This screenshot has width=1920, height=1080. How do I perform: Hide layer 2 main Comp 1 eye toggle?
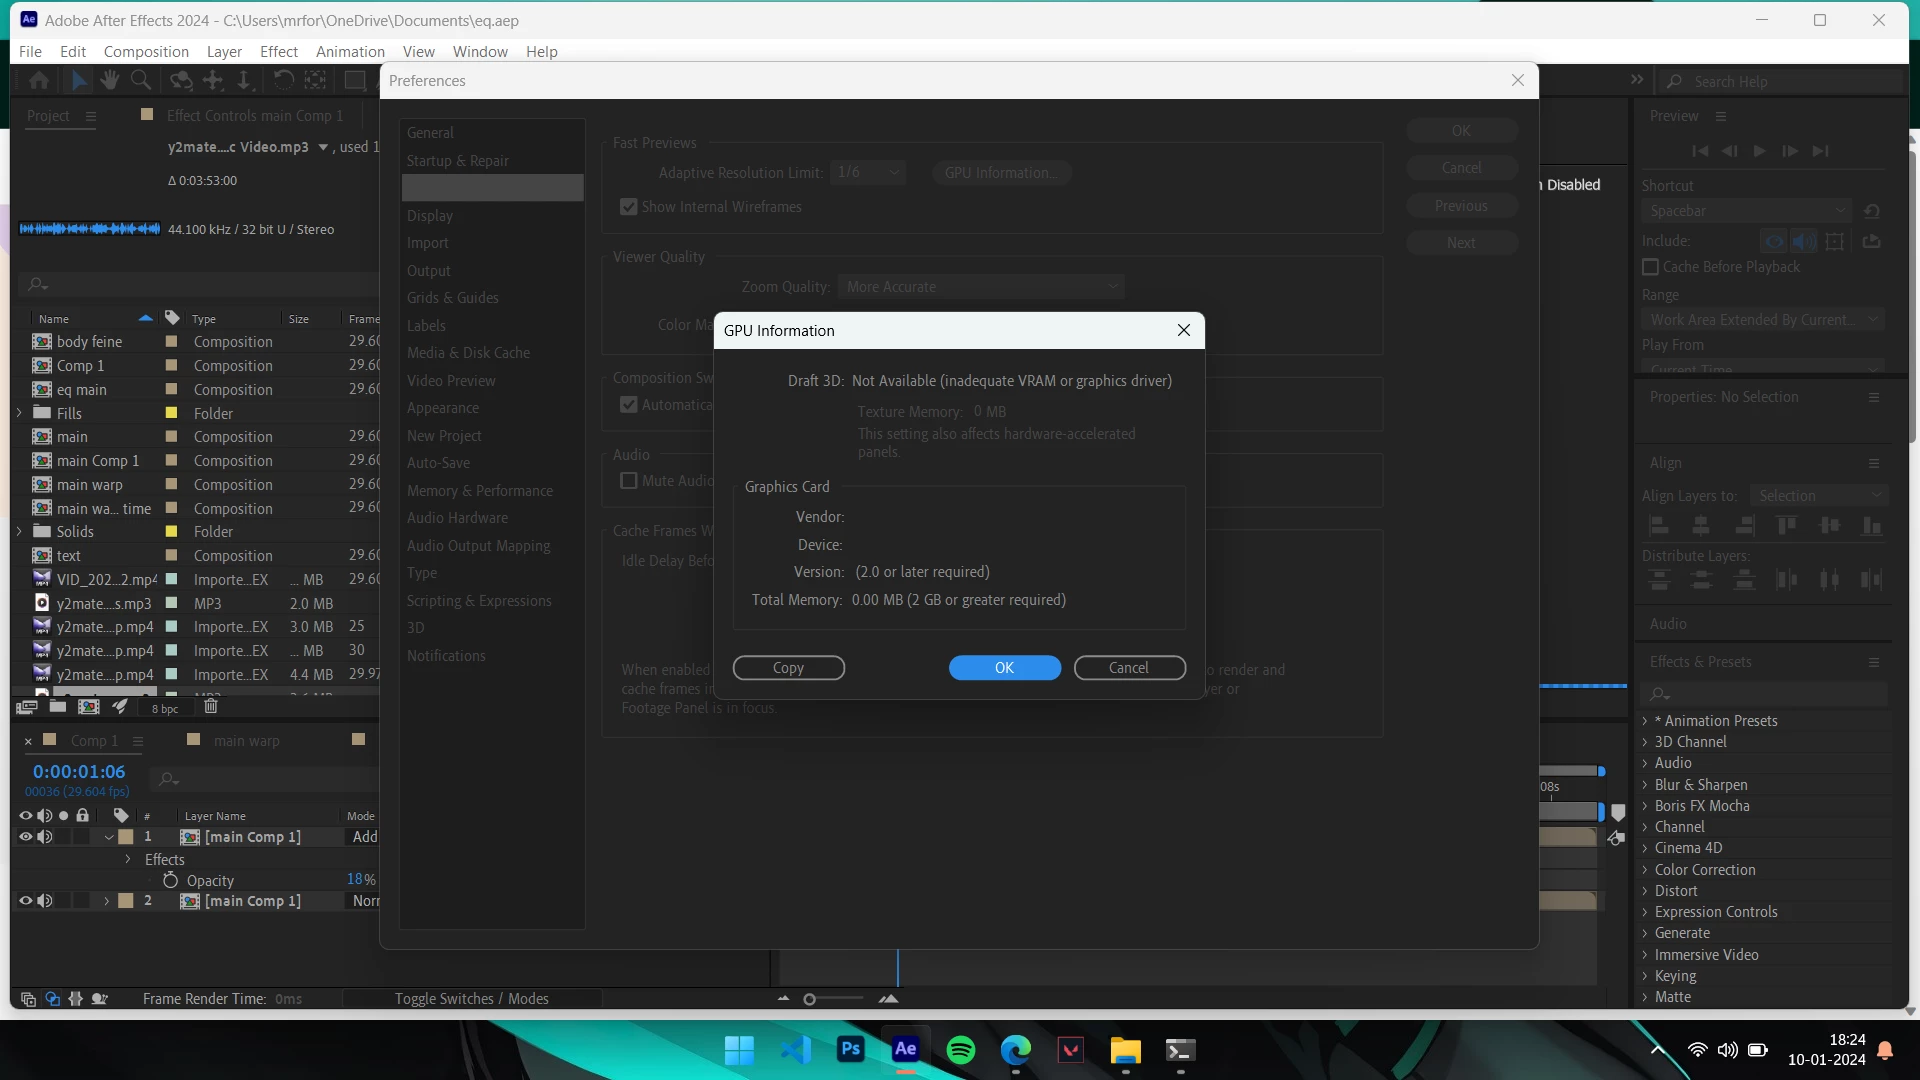click(26, 901)
